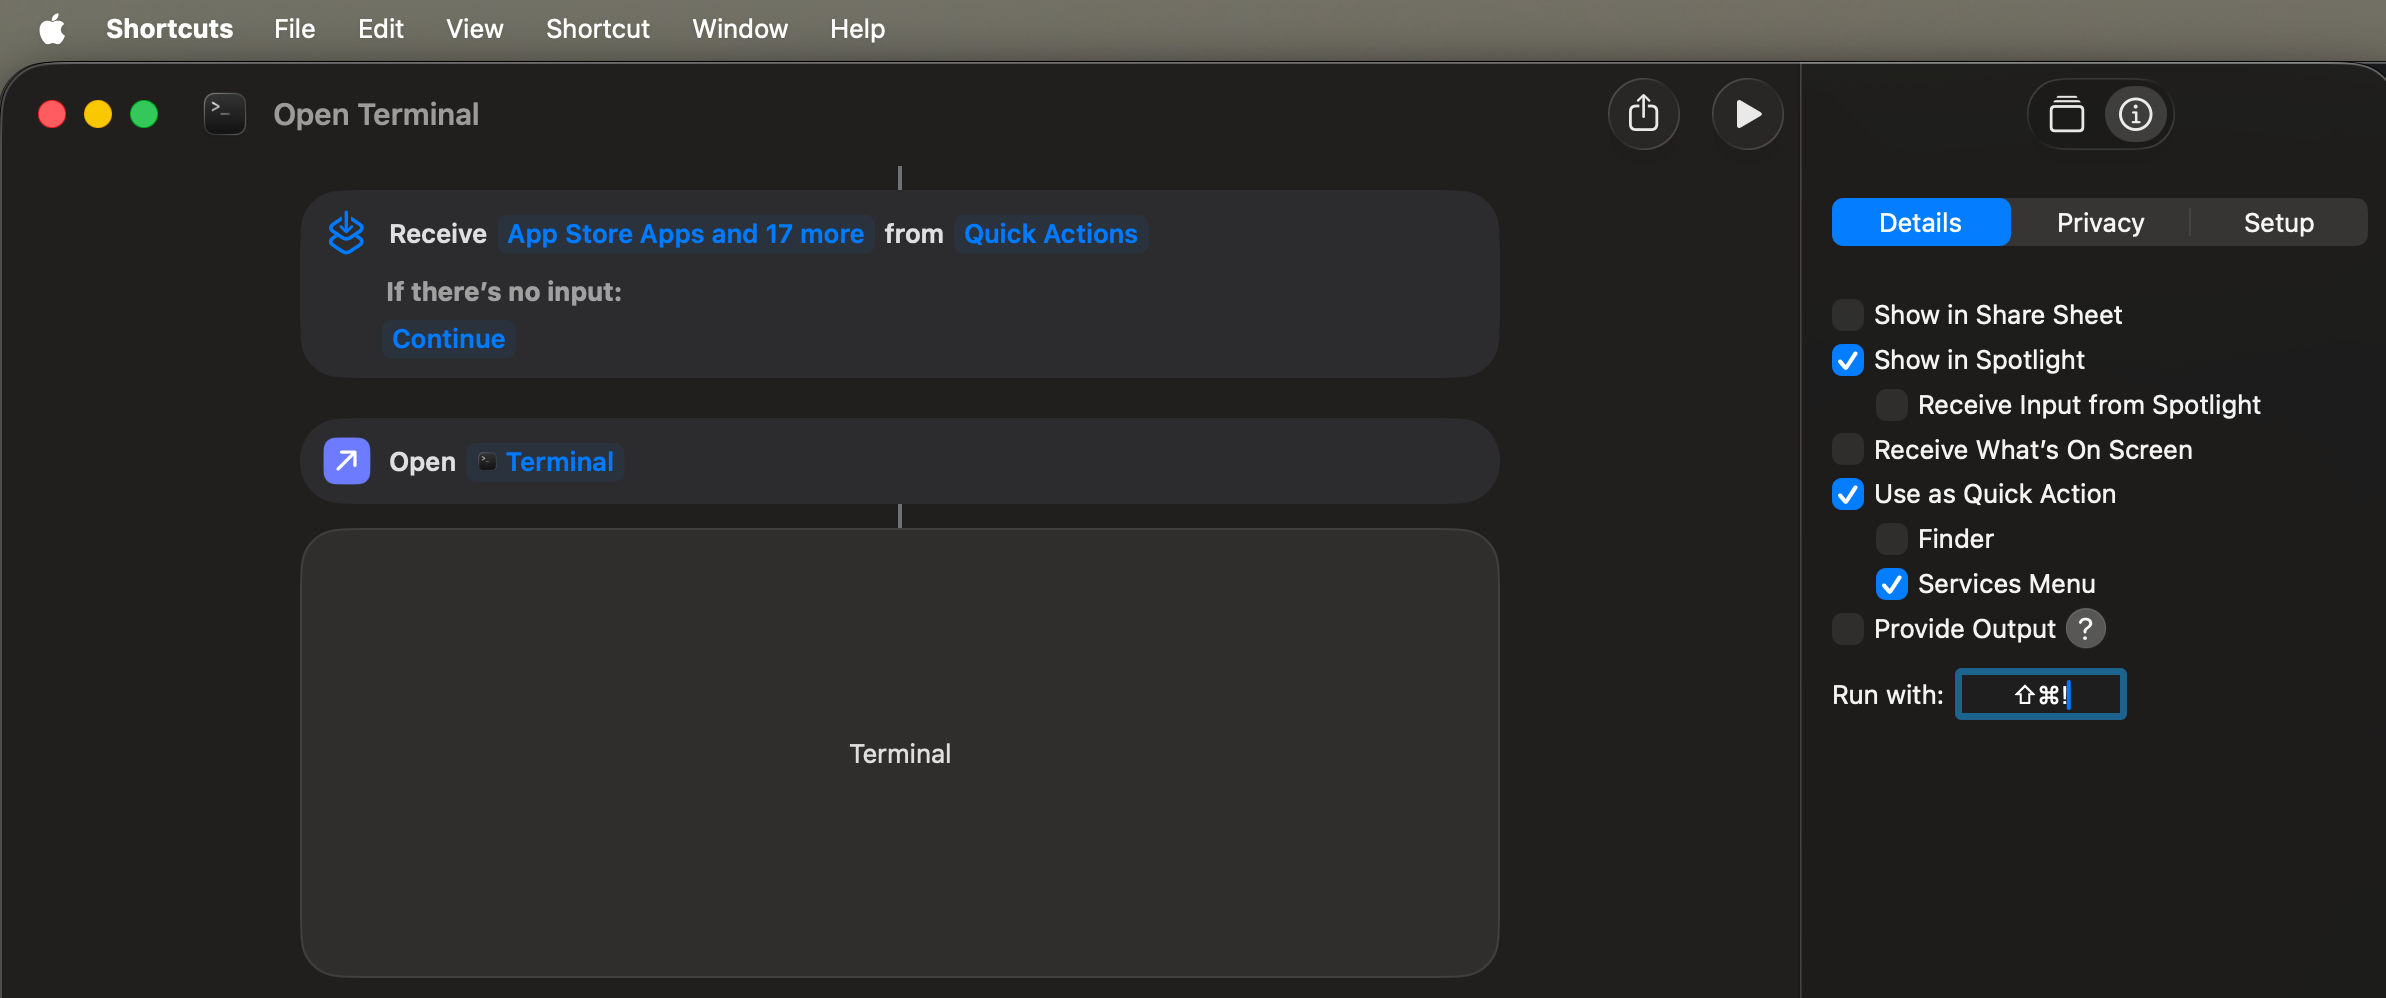Choose a different app instead of Terminal
The height and width of the screenshot is (998, 2386).
click(545, 462)
